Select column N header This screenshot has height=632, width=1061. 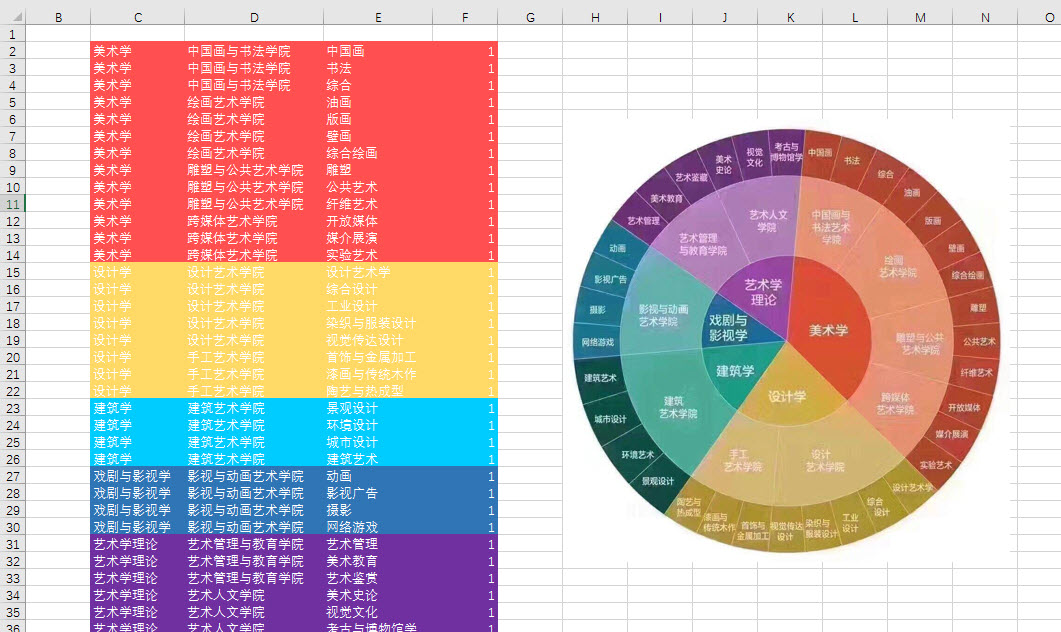985,17
